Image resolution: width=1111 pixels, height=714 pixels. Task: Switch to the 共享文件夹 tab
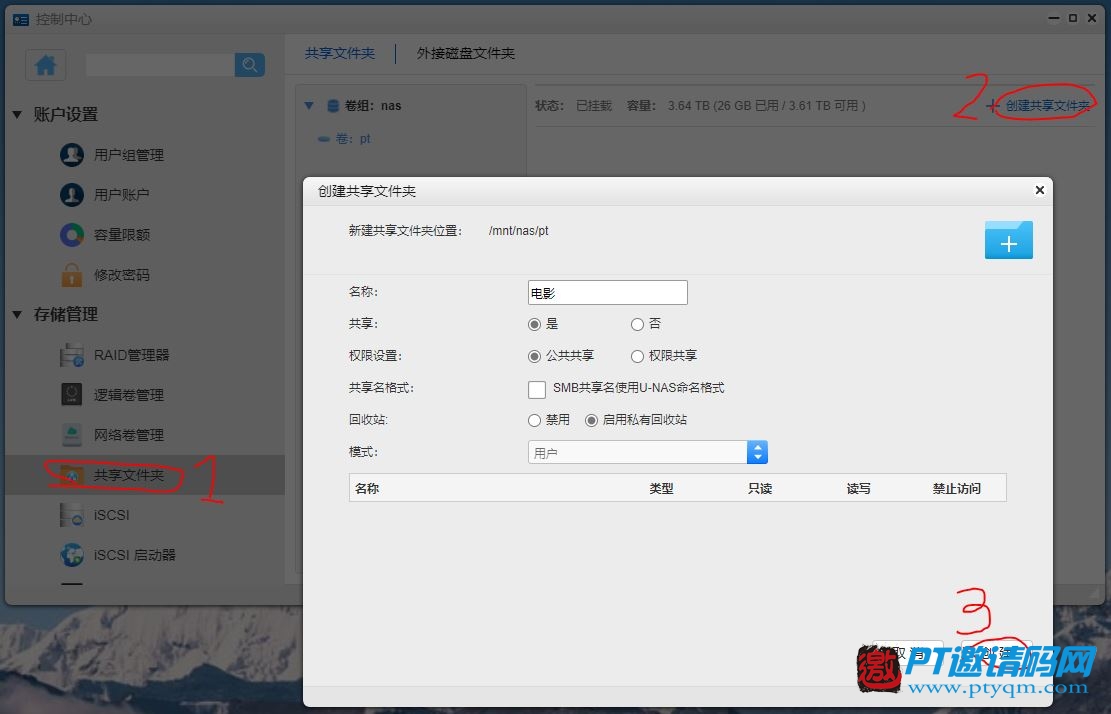tap(339, 53)
